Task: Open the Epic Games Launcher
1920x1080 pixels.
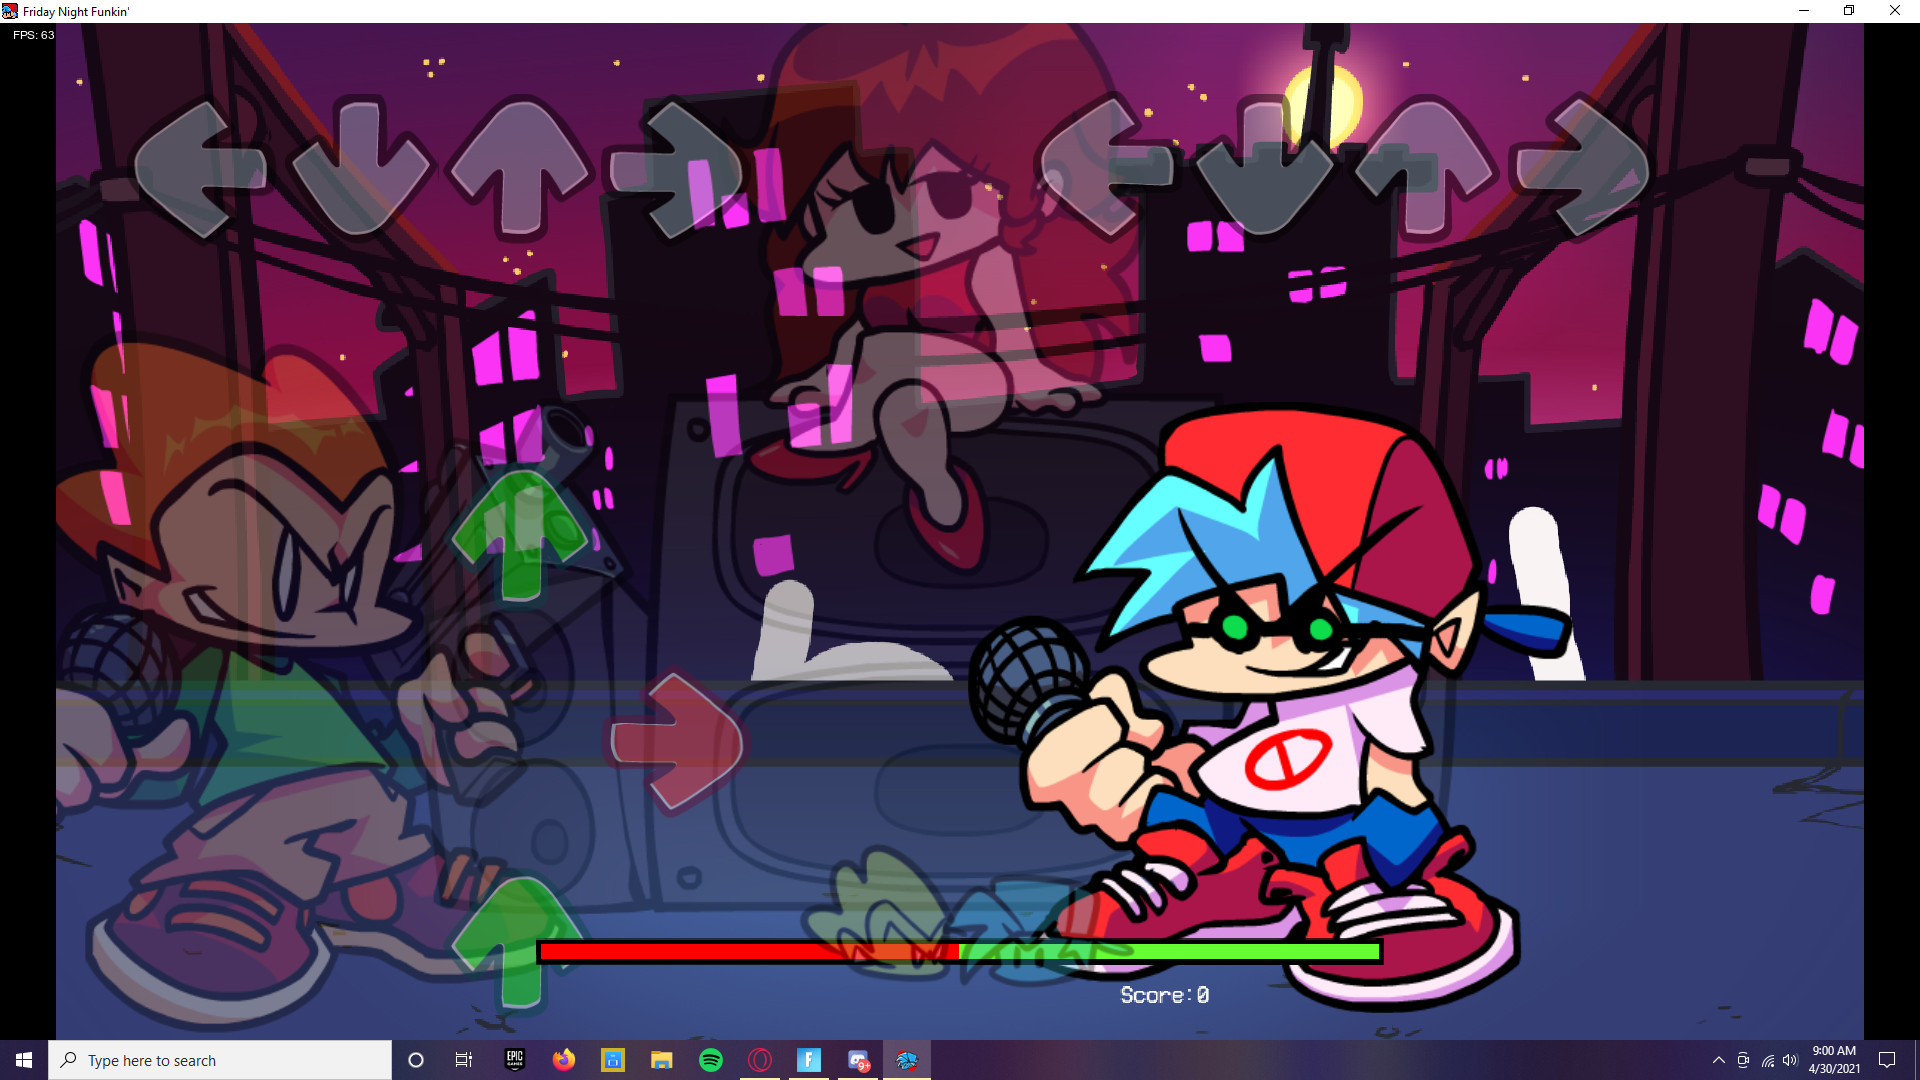Action: tap(513, 1060)
